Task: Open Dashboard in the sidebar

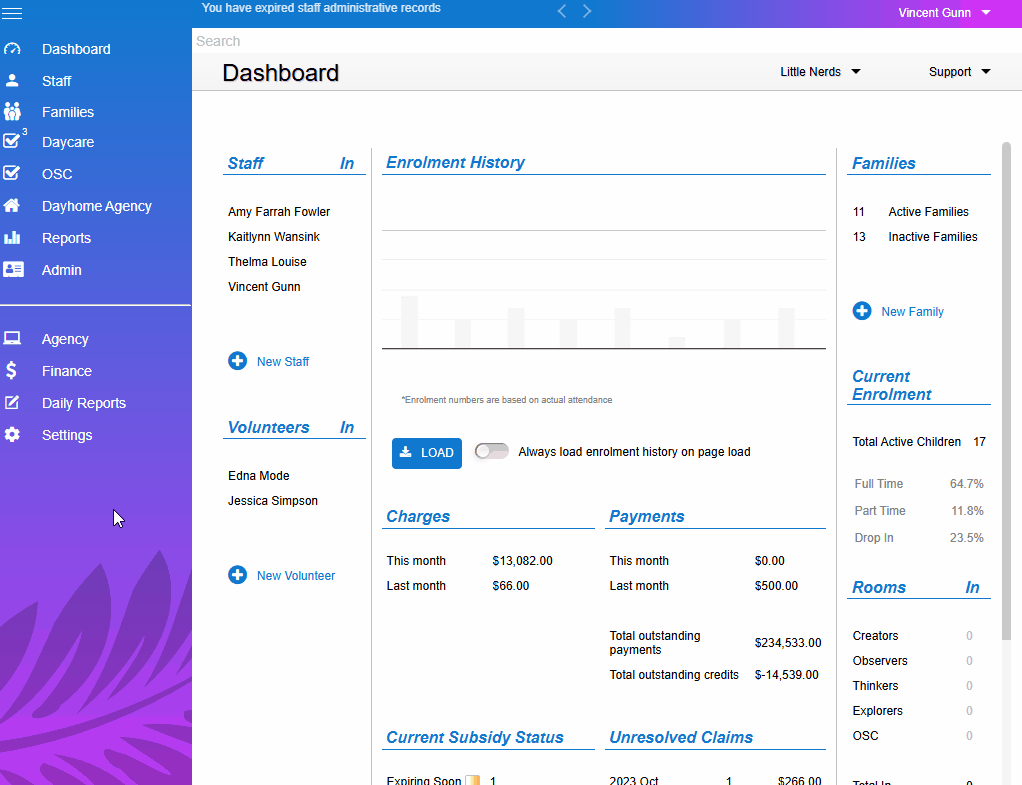Action: (76, 49)
